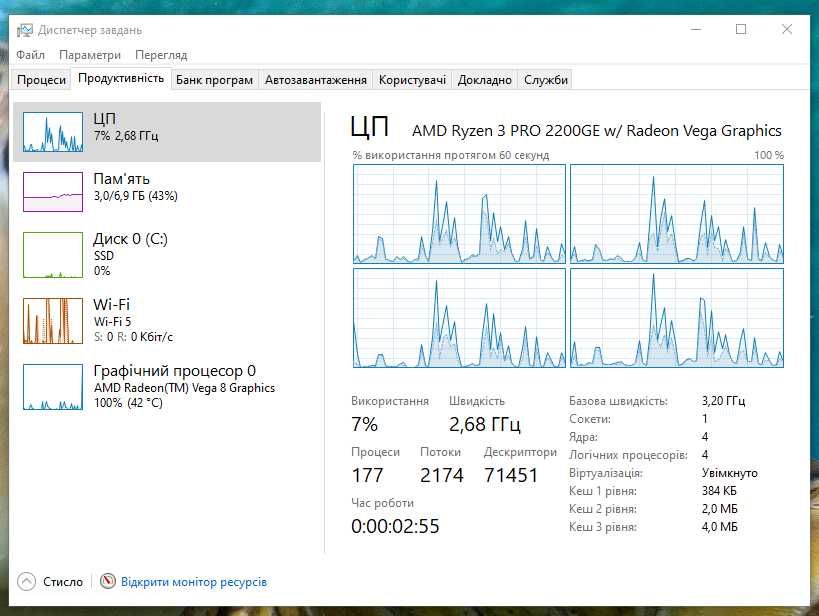819x616 pixels.
Task: Click the Task Manager title bar icon
Action: 25,30
